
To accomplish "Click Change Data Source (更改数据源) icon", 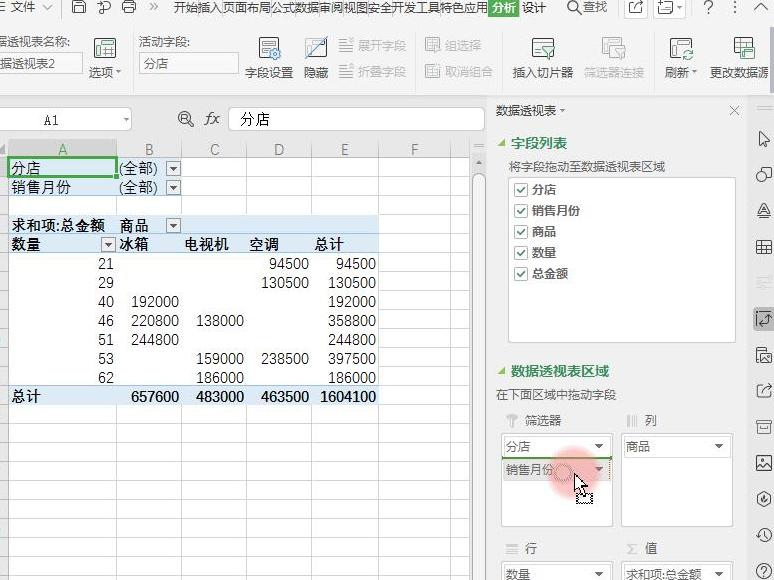I will pos(743,49).
